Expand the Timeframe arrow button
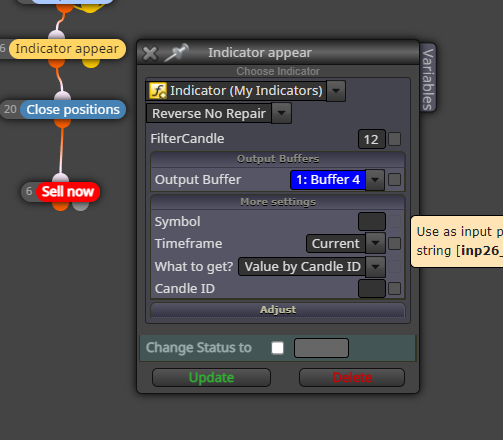503x440 pixels. [x=376, y=243]
